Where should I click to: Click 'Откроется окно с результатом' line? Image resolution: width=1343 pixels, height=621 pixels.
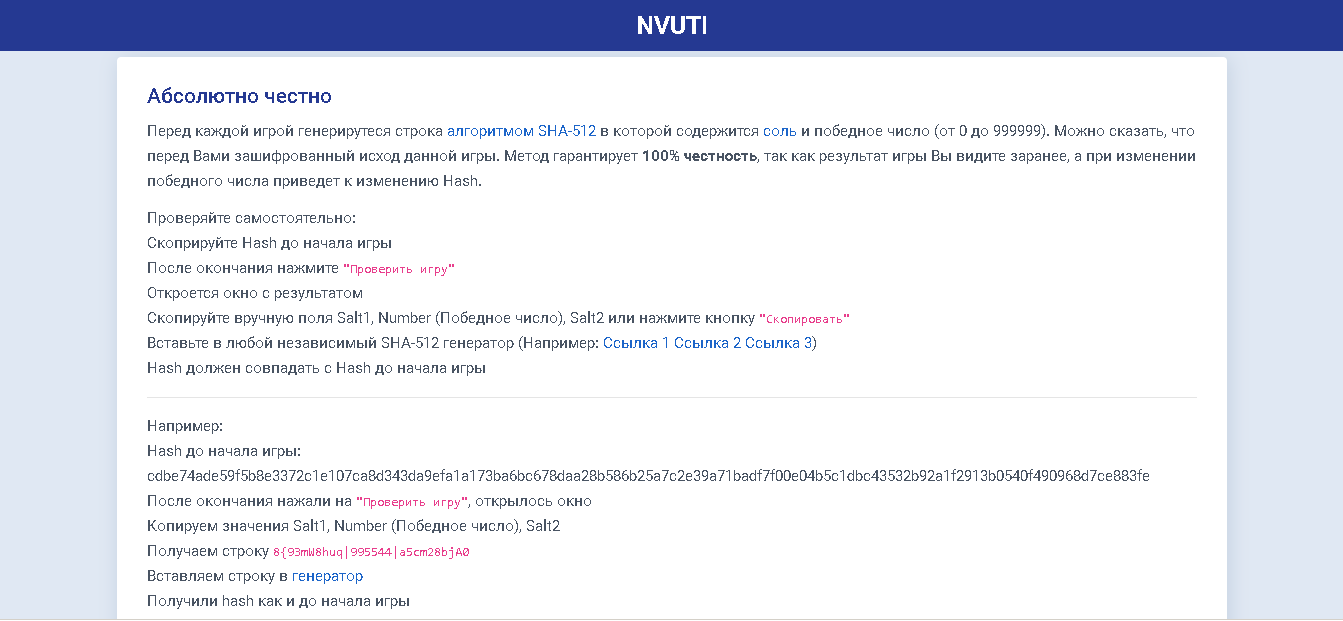pos(255,293)
